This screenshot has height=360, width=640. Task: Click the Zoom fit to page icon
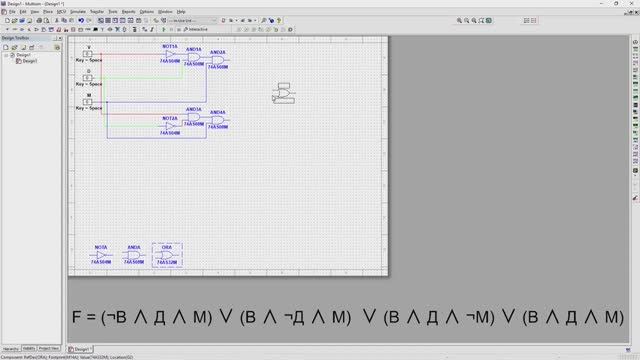[481, 20]
